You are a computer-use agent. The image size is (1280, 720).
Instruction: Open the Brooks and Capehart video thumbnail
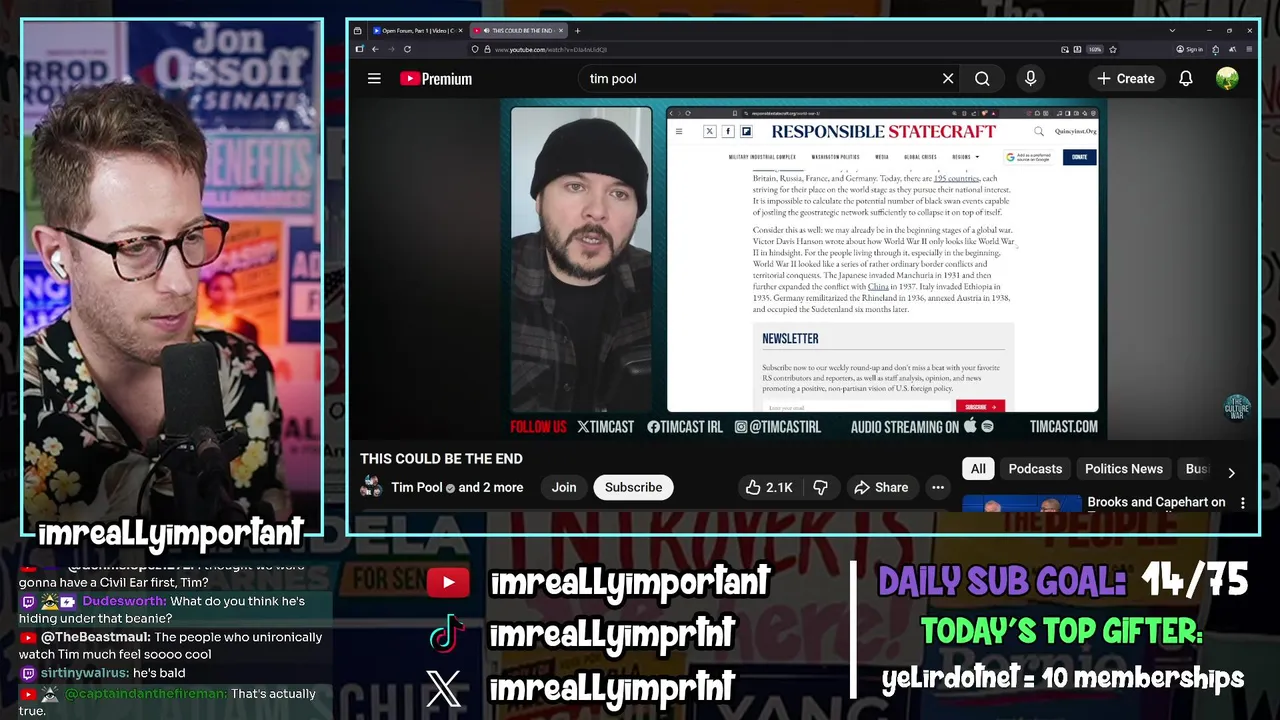[x=1022, y=503]
